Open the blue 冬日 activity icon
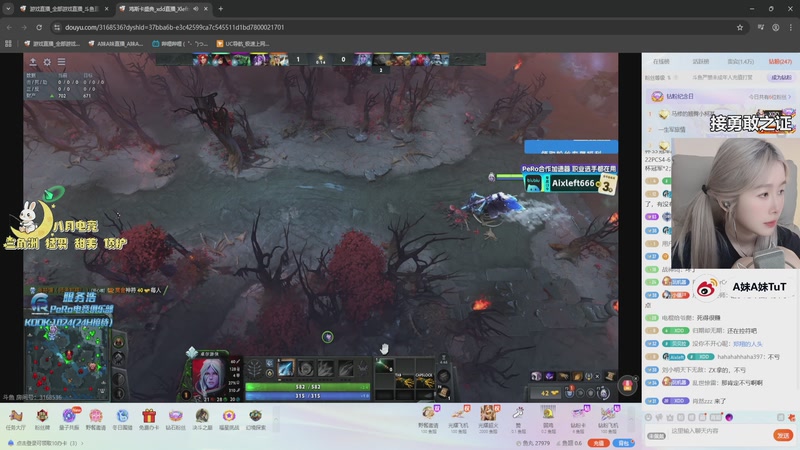The height and width of the screenshot is (450, 800). pos(122,420)
